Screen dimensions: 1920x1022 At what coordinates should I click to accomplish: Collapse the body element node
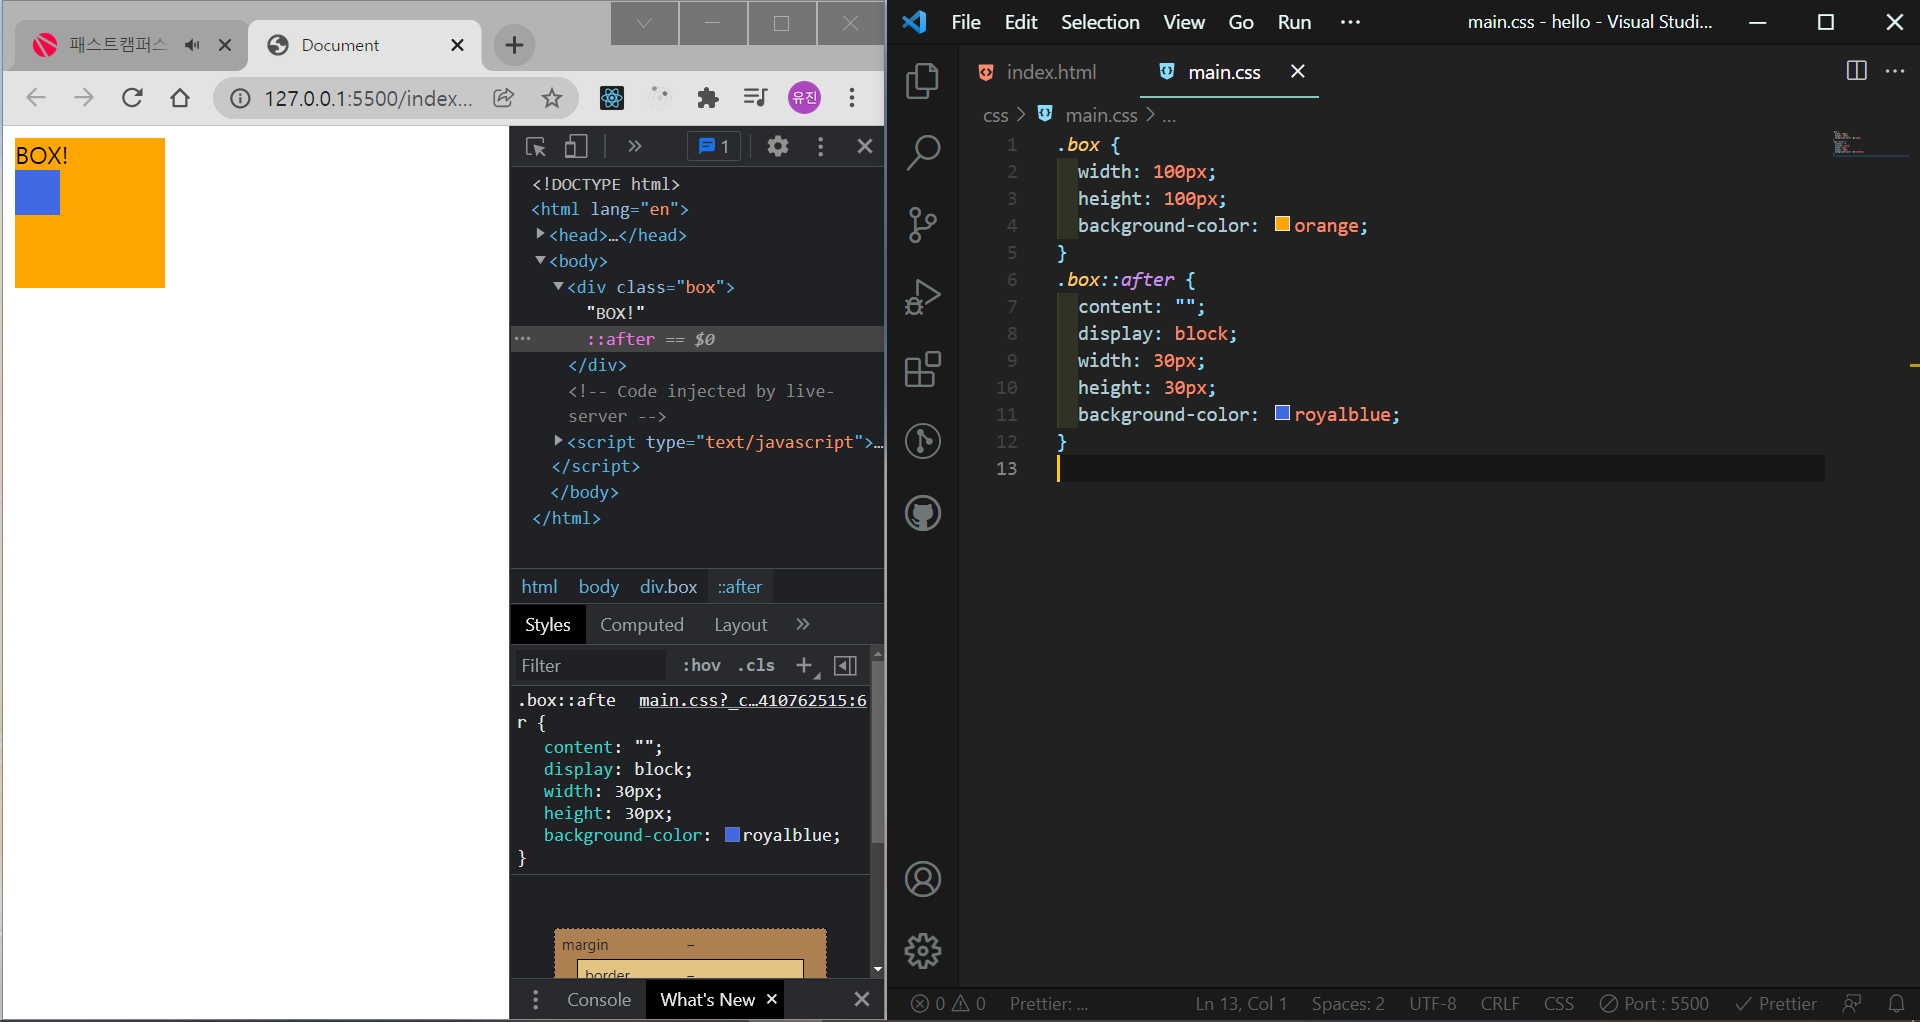540,260
